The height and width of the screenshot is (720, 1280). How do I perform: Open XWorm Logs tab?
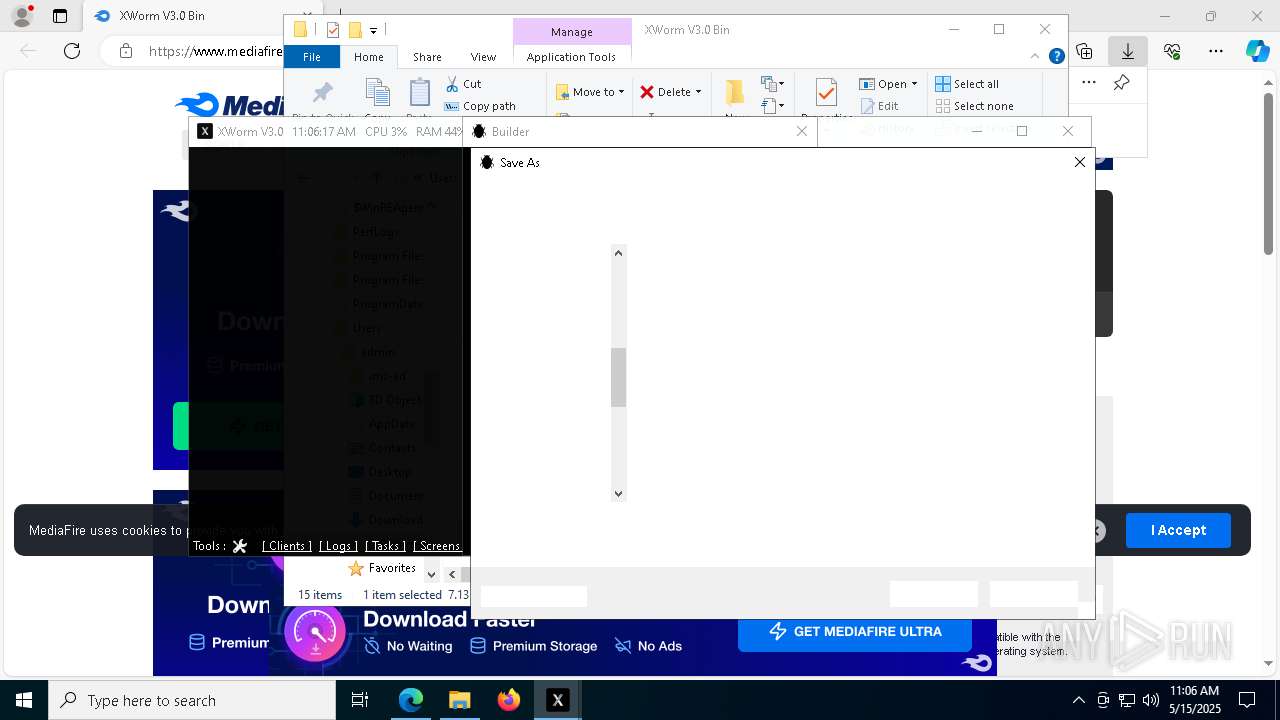pos(338,546)
